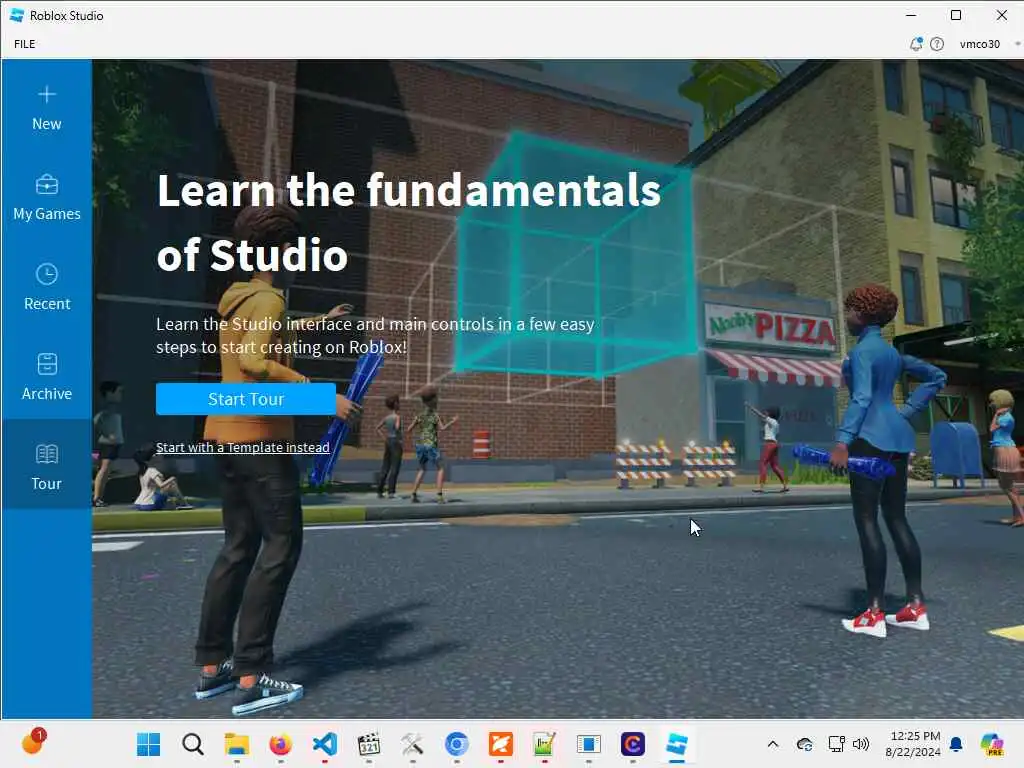Open the green chart notepad app in the taskbar

tap(545, 744)
